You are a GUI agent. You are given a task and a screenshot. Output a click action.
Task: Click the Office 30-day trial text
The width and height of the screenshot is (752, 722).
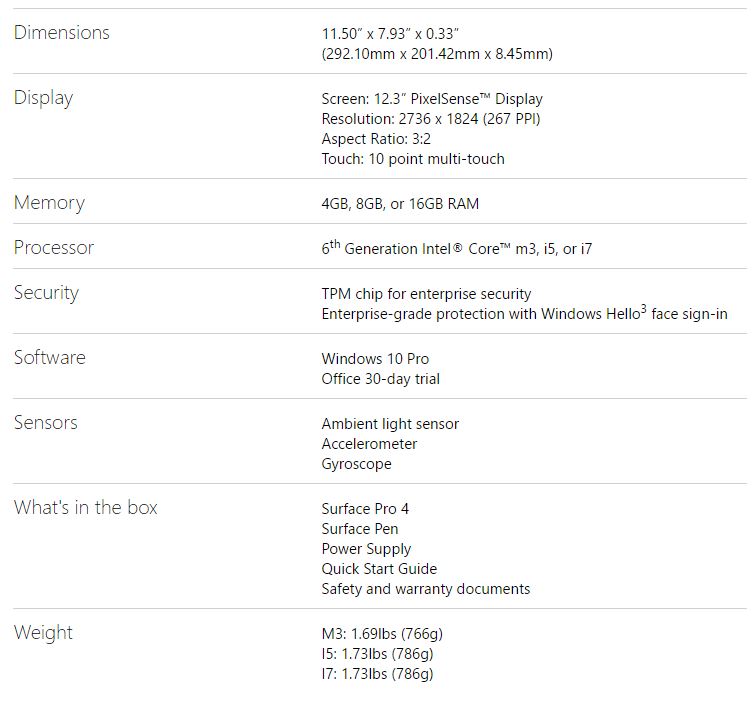(x=380, y=379)
